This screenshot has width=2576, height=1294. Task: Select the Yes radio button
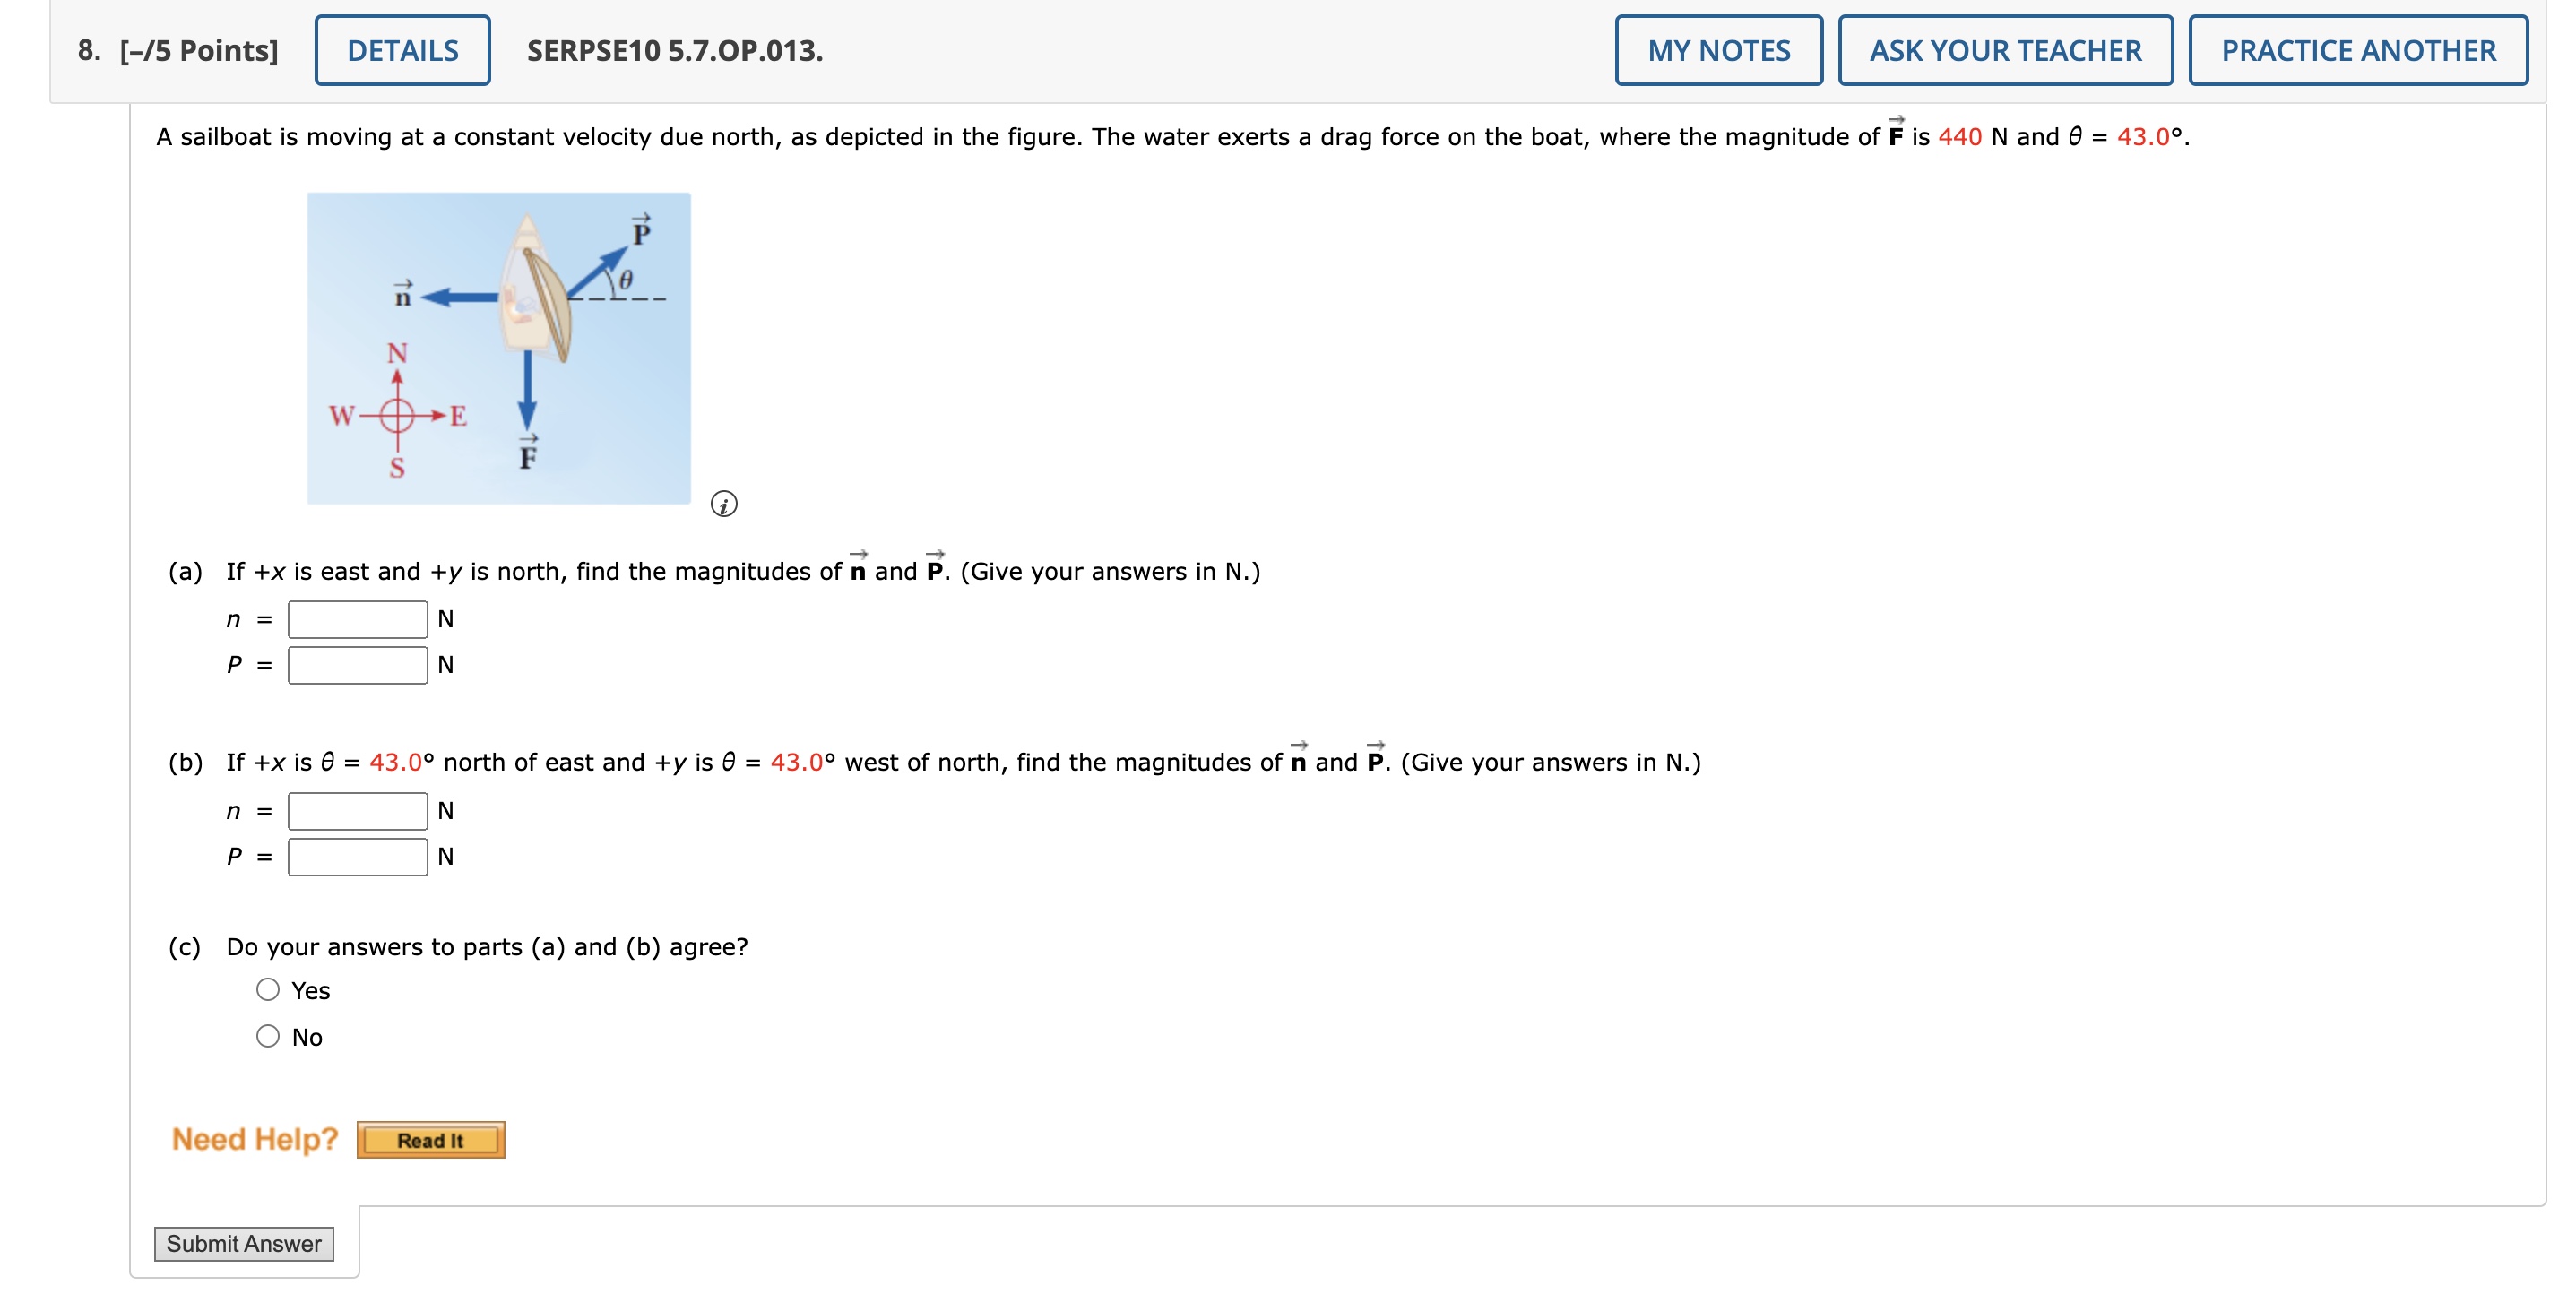click(x=267, y=989)
